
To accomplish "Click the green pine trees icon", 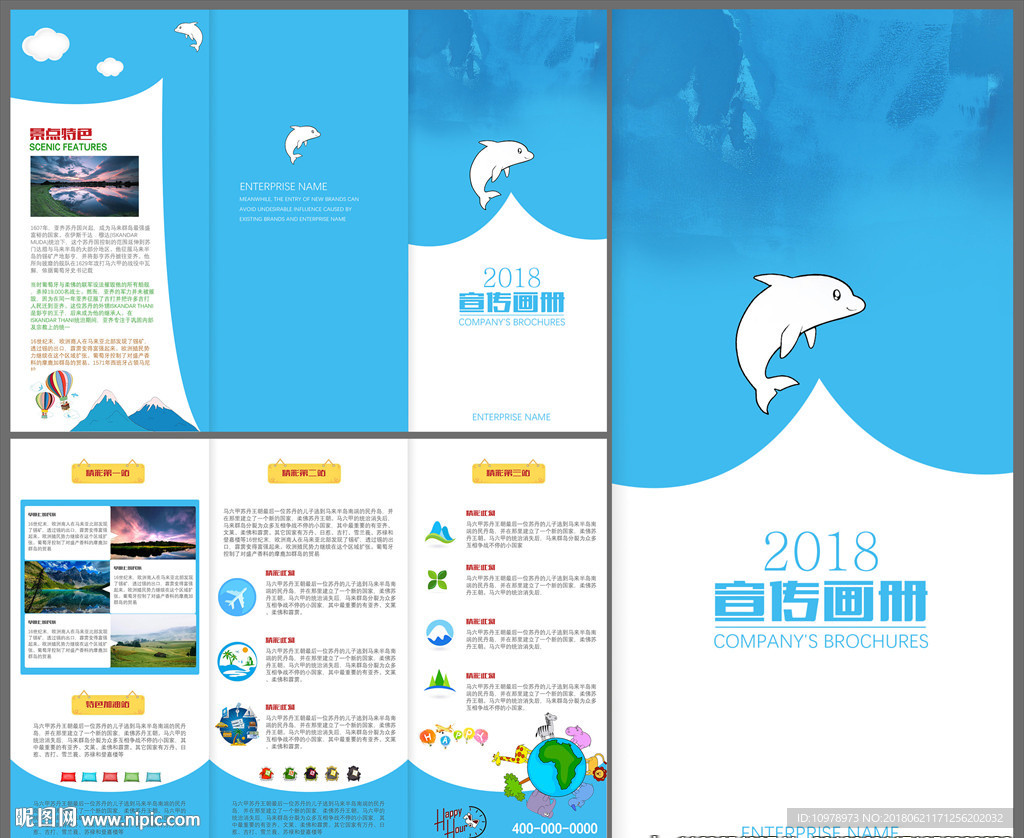I will pyautogui.click(x=440, y=681).
